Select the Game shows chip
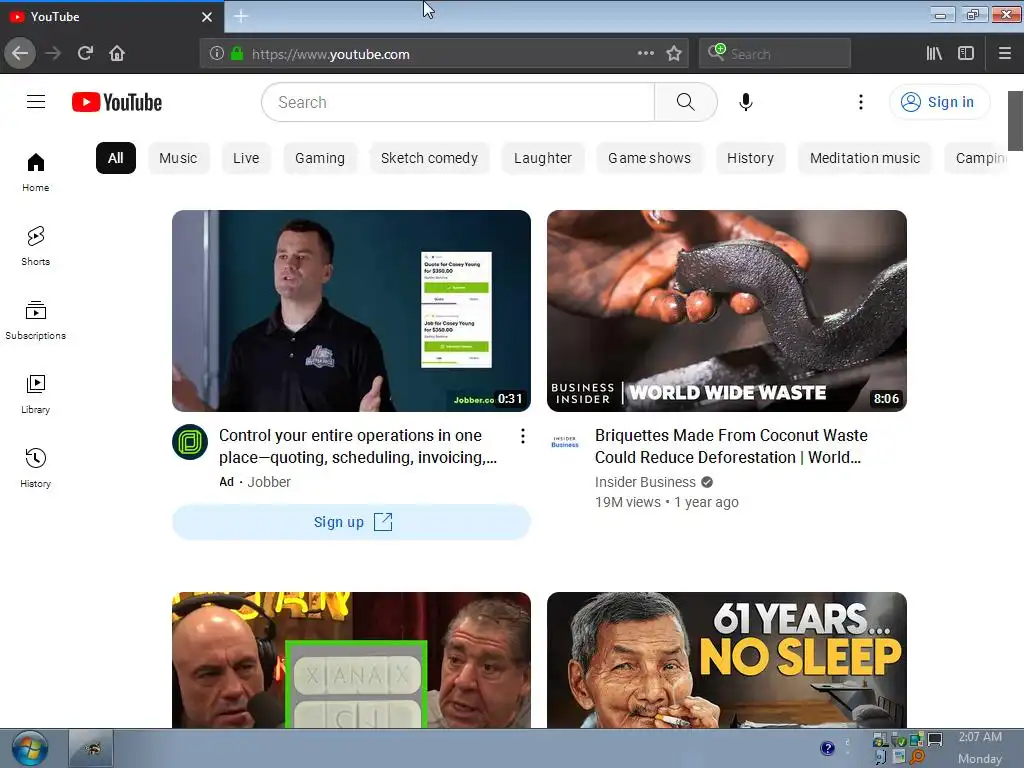 (x=650, y=158)
